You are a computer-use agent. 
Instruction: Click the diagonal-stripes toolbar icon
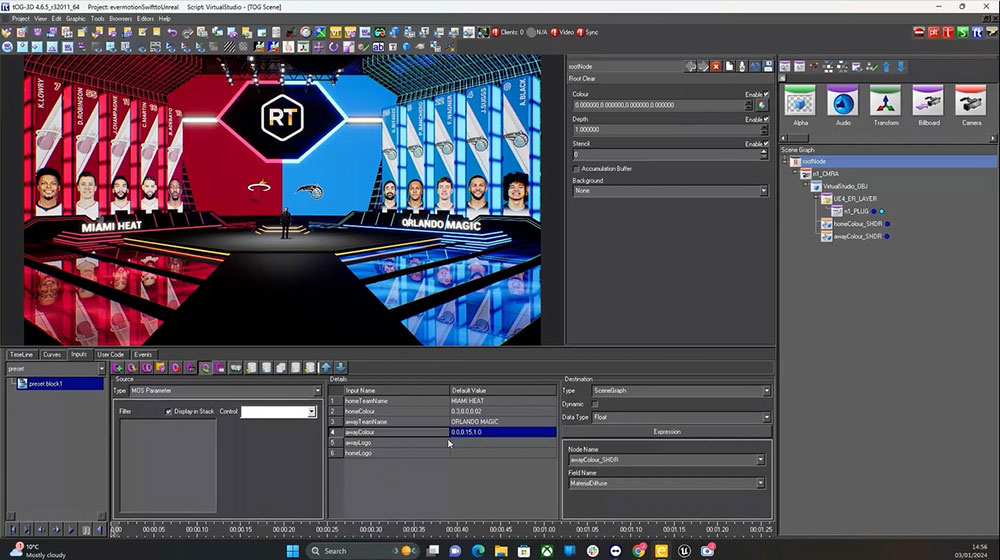(229, 47)
